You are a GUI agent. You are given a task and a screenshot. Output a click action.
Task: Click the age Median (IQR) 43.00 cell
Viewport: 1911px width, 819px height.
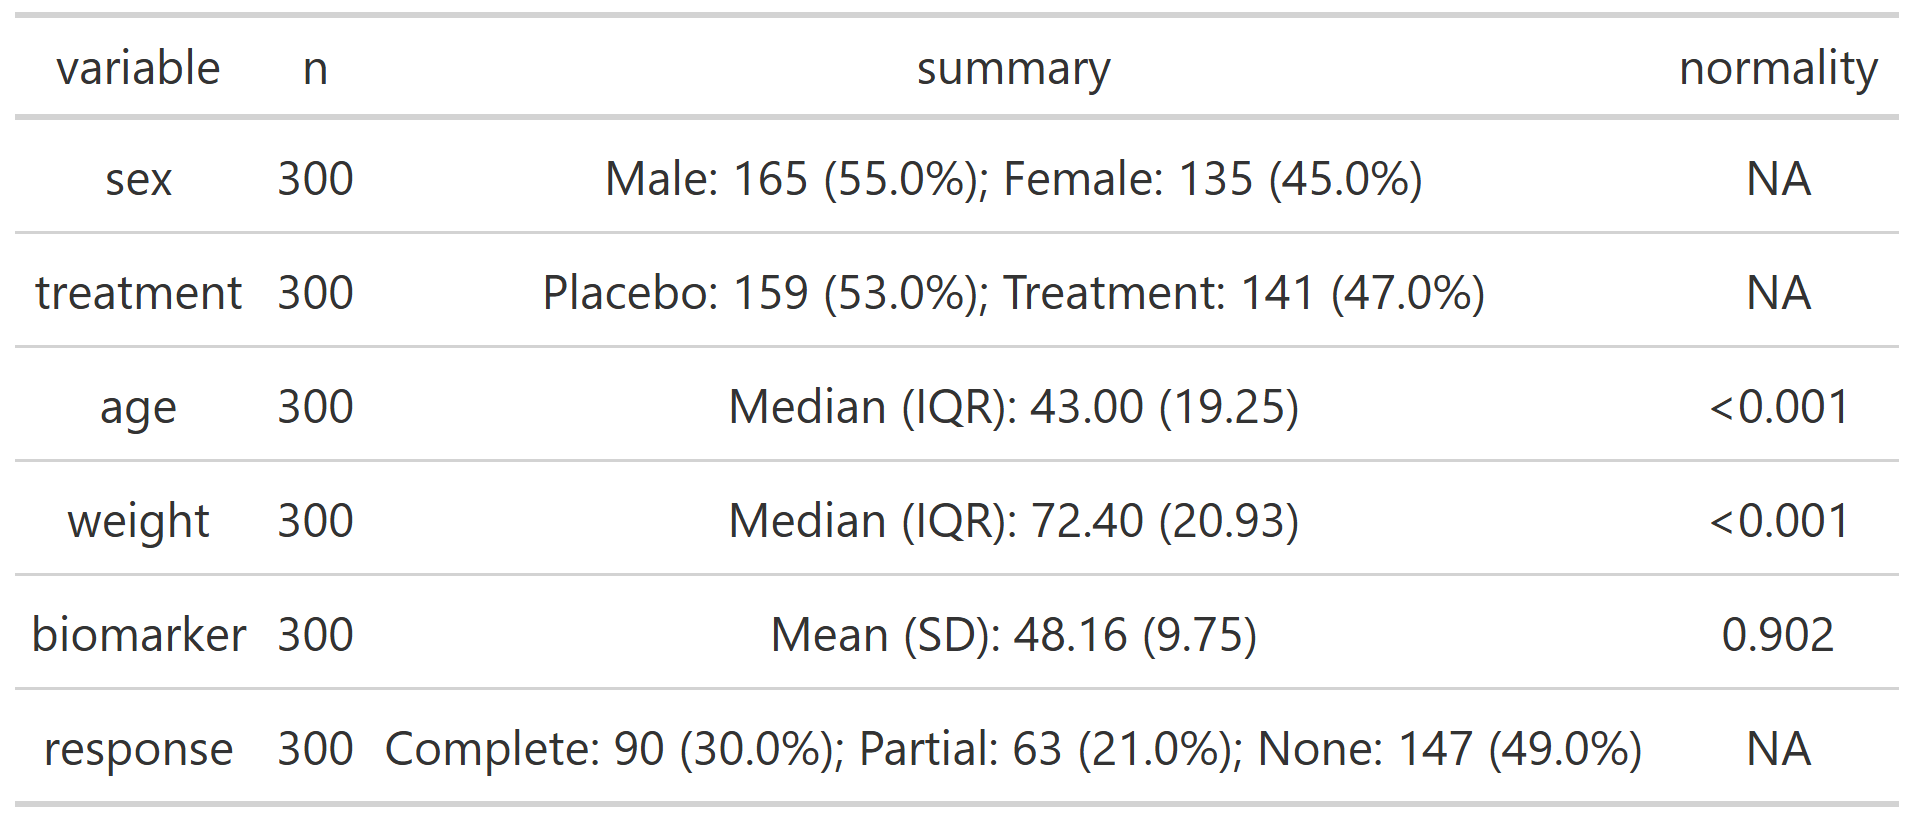click(x=1013, y=408)
